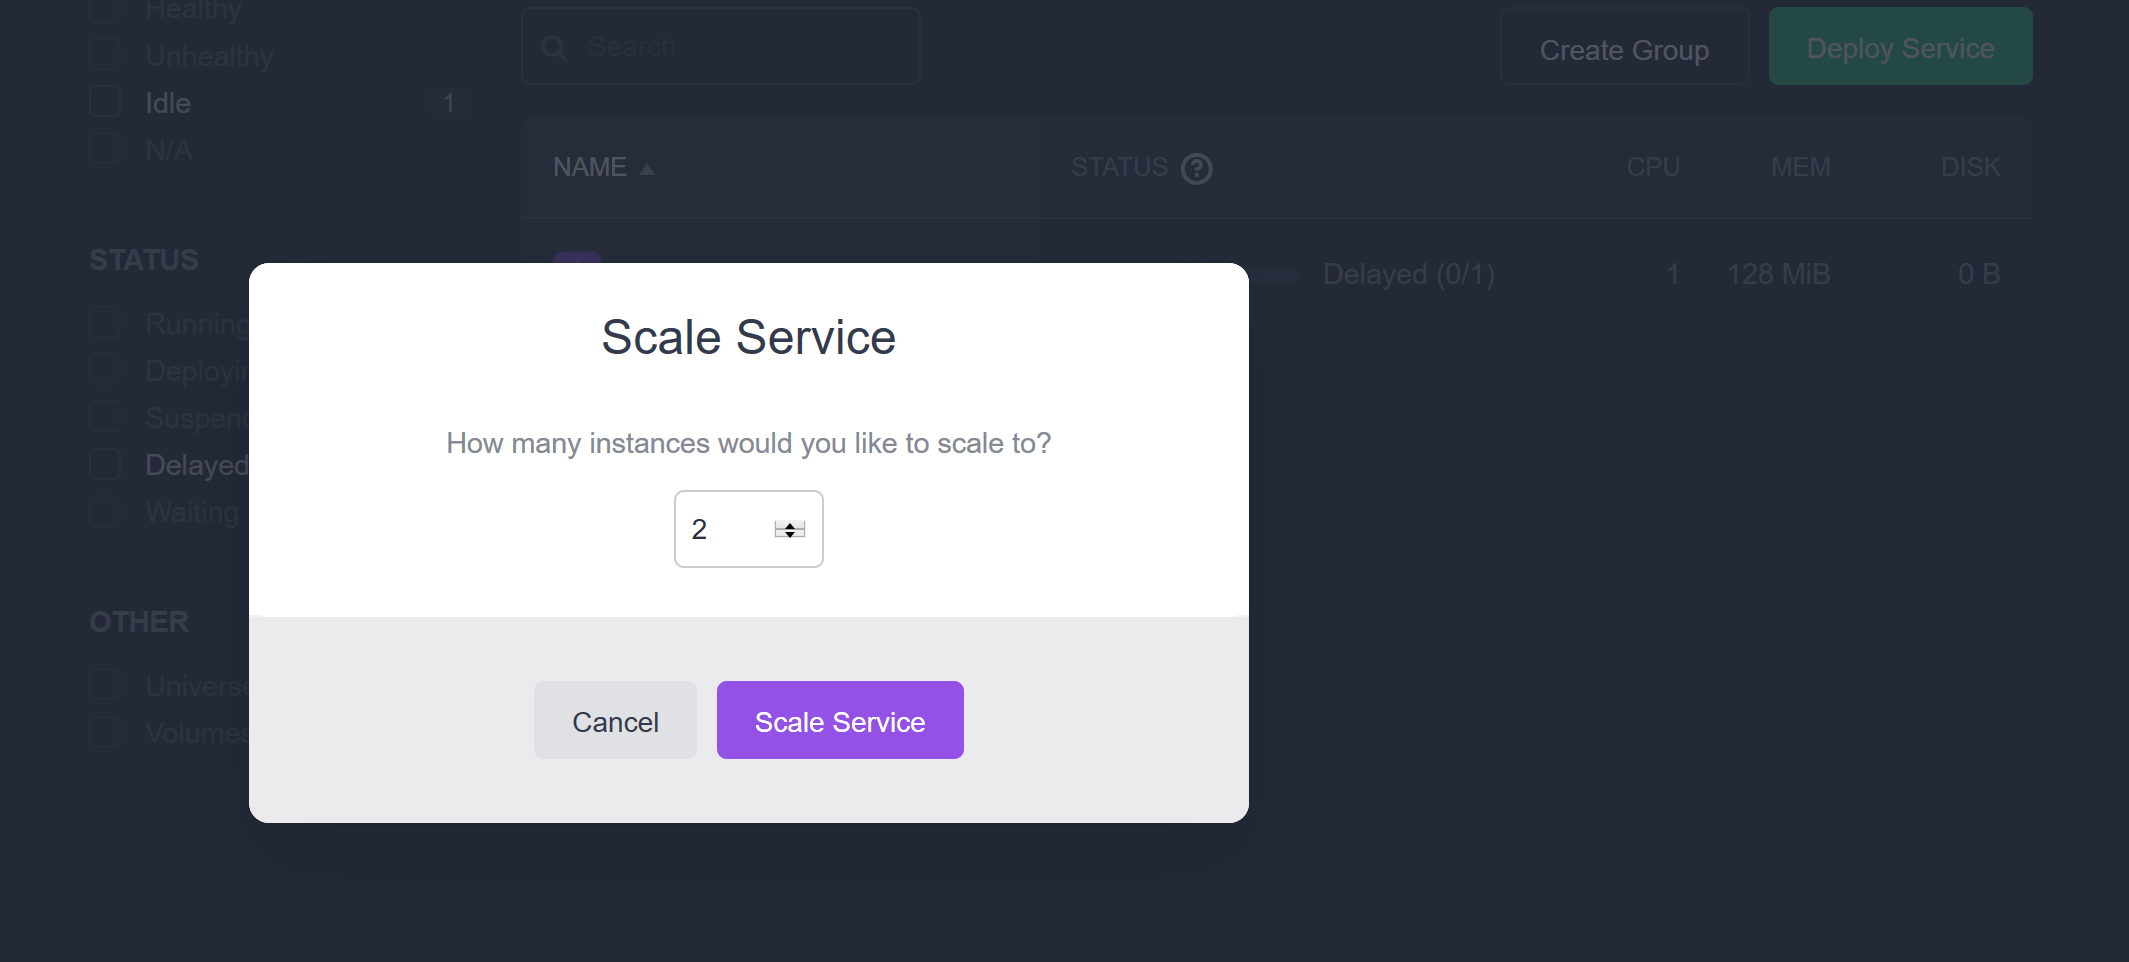Click the MEM column header
This screenshot has height=962, width=2129.
(x=1800, y=167)
